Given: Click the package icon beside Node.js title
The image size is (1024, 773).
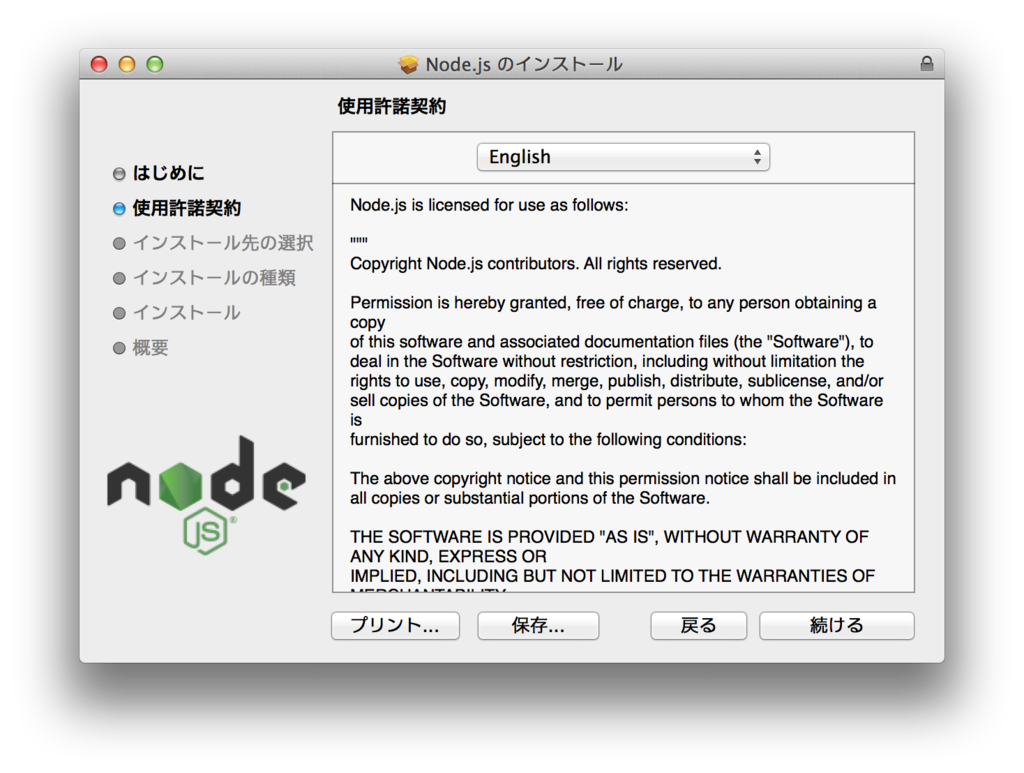Looking at the screenshot, I should [x=408, y=64].
